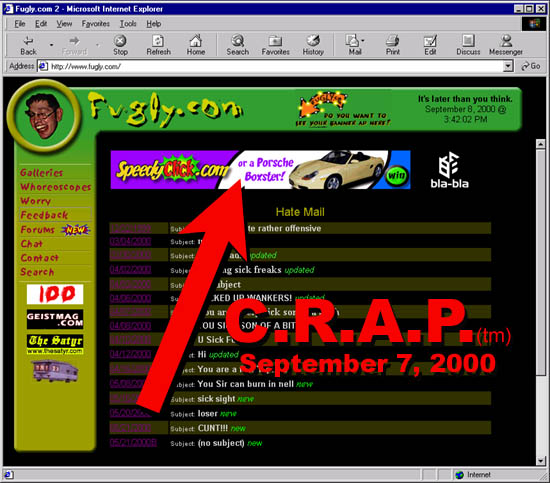
Task: Open date link for (no subject) new
Action: point(133,443)
